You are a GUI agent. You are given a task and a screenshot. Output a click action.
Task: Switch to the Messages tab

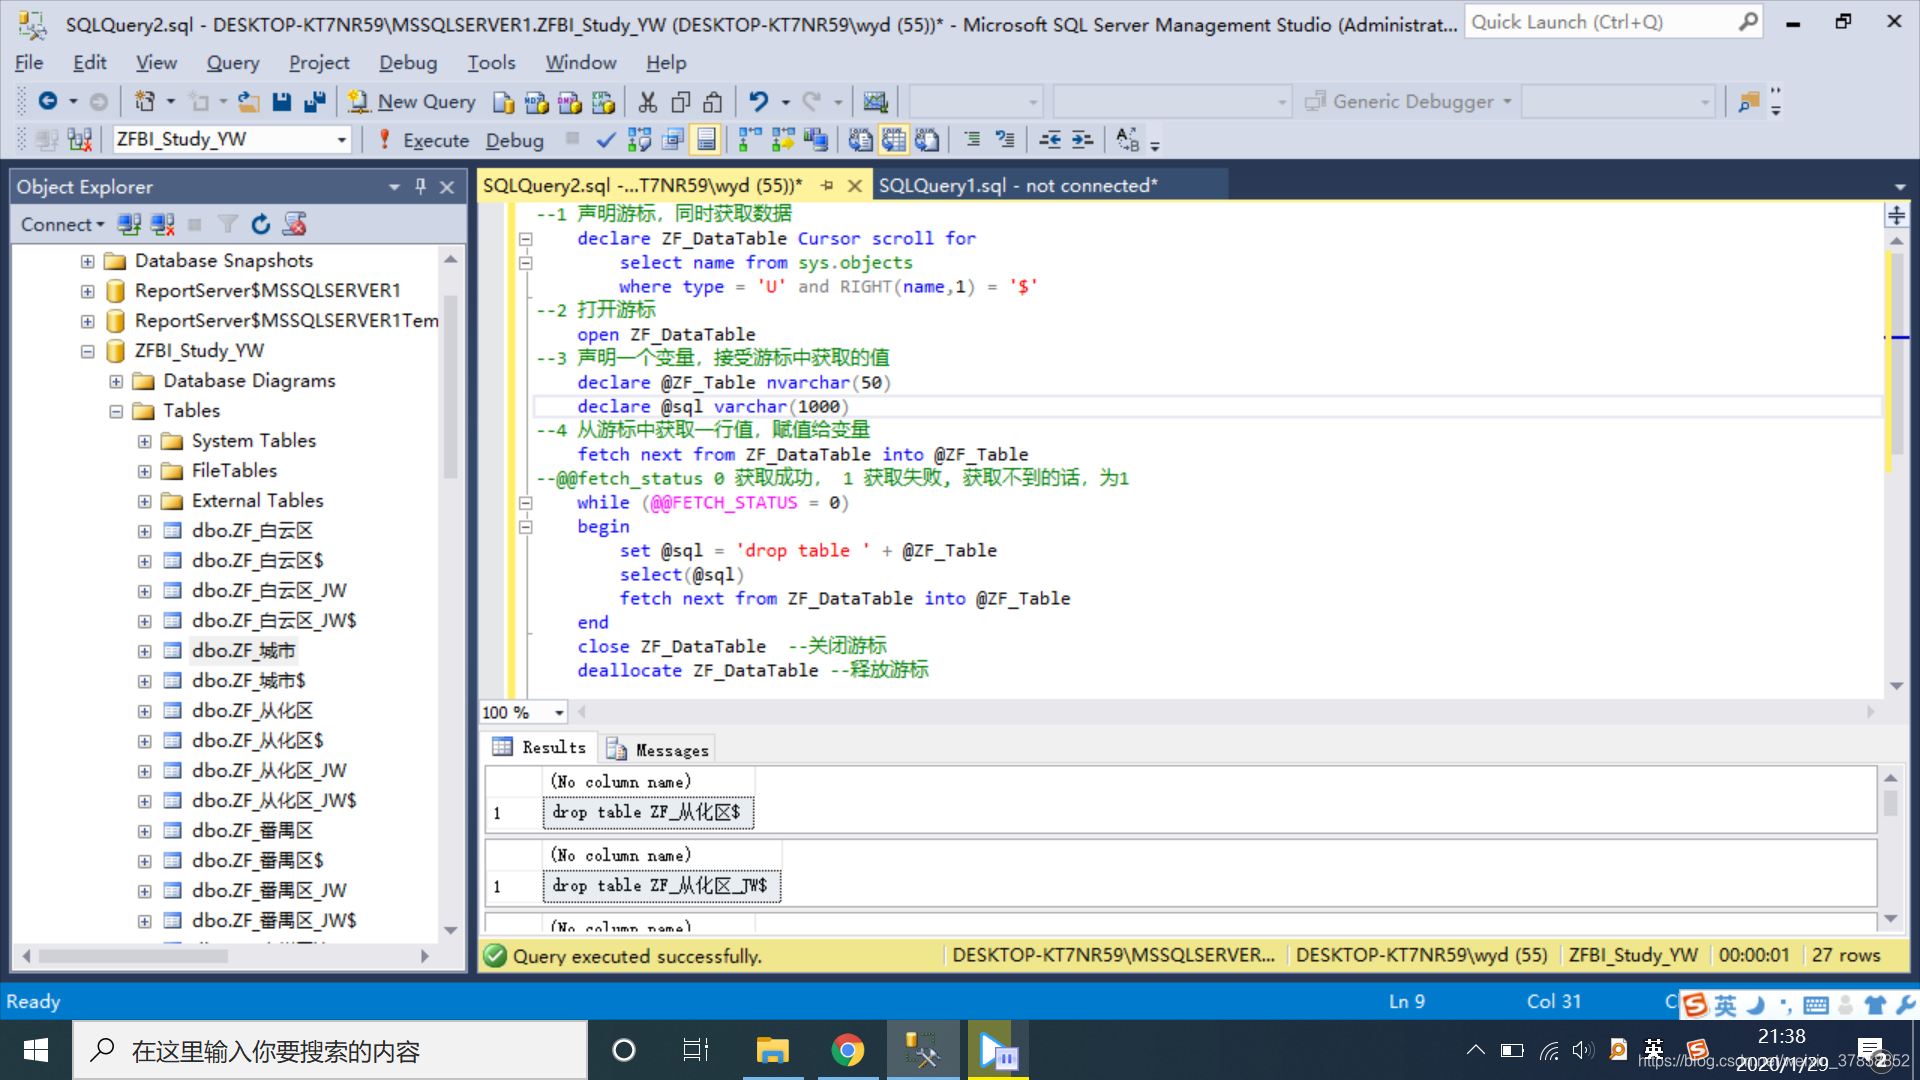tap(659, 750)
